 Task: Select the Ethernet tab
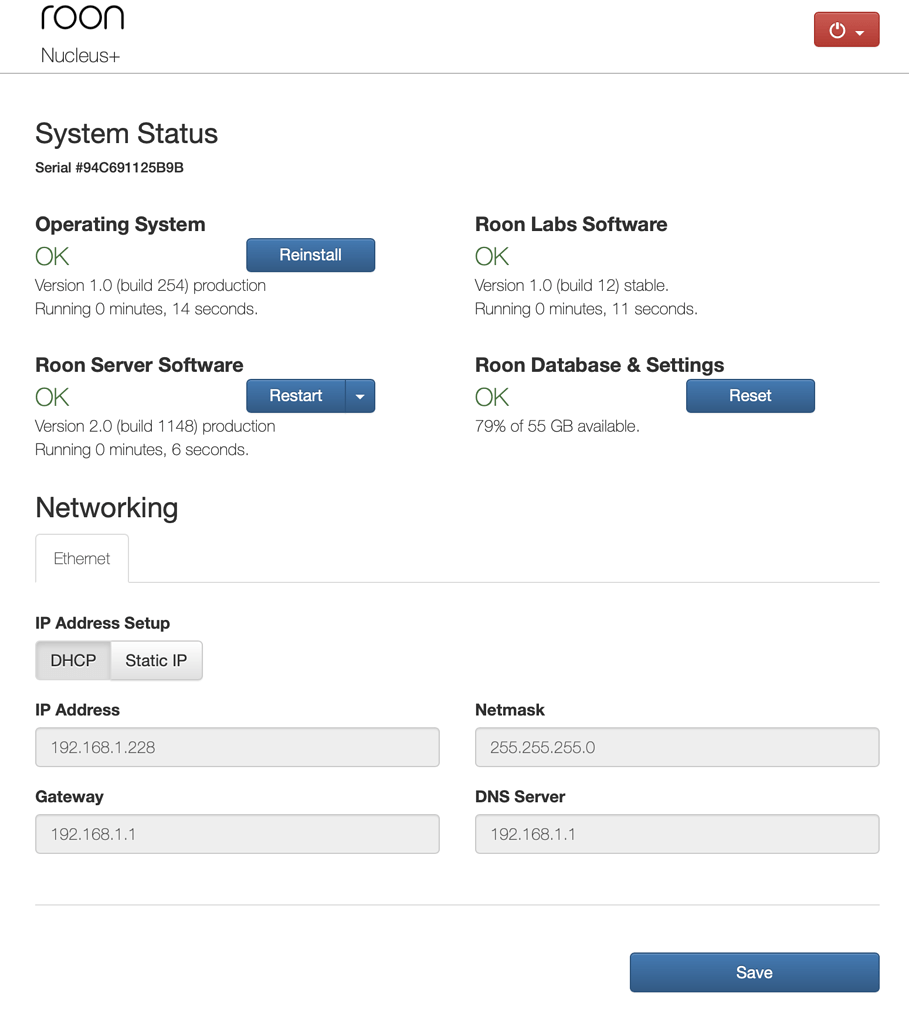(x=81, y=558)
